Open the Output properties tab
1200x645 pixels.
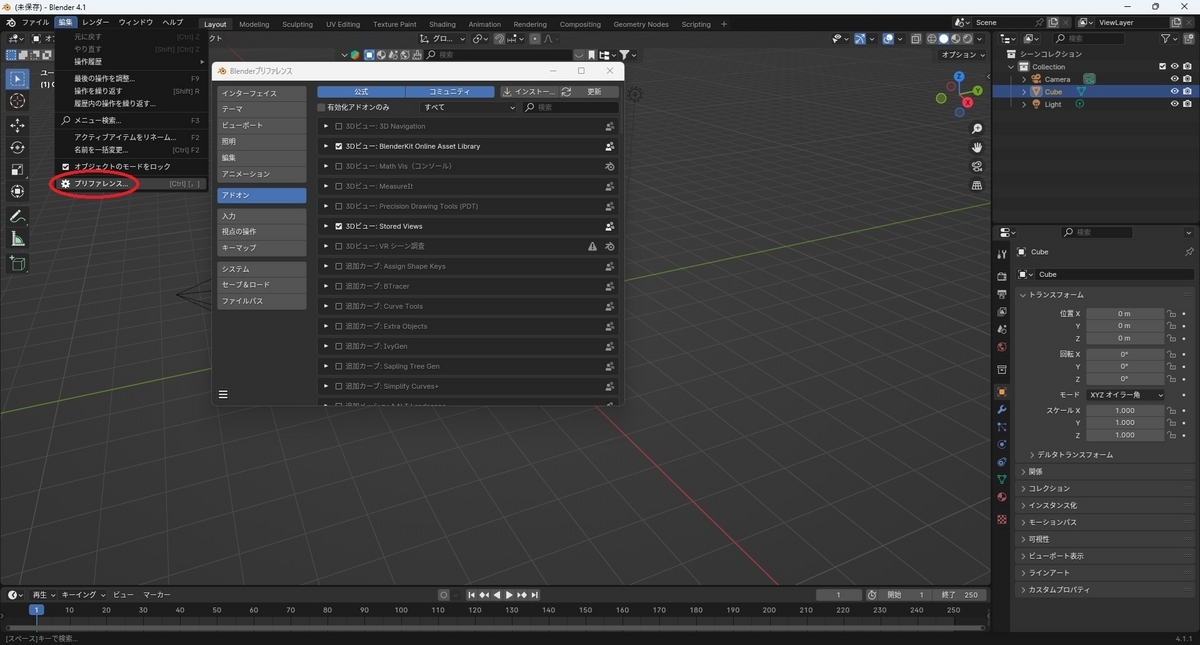pyautogui.click(x=1002, y=294)
